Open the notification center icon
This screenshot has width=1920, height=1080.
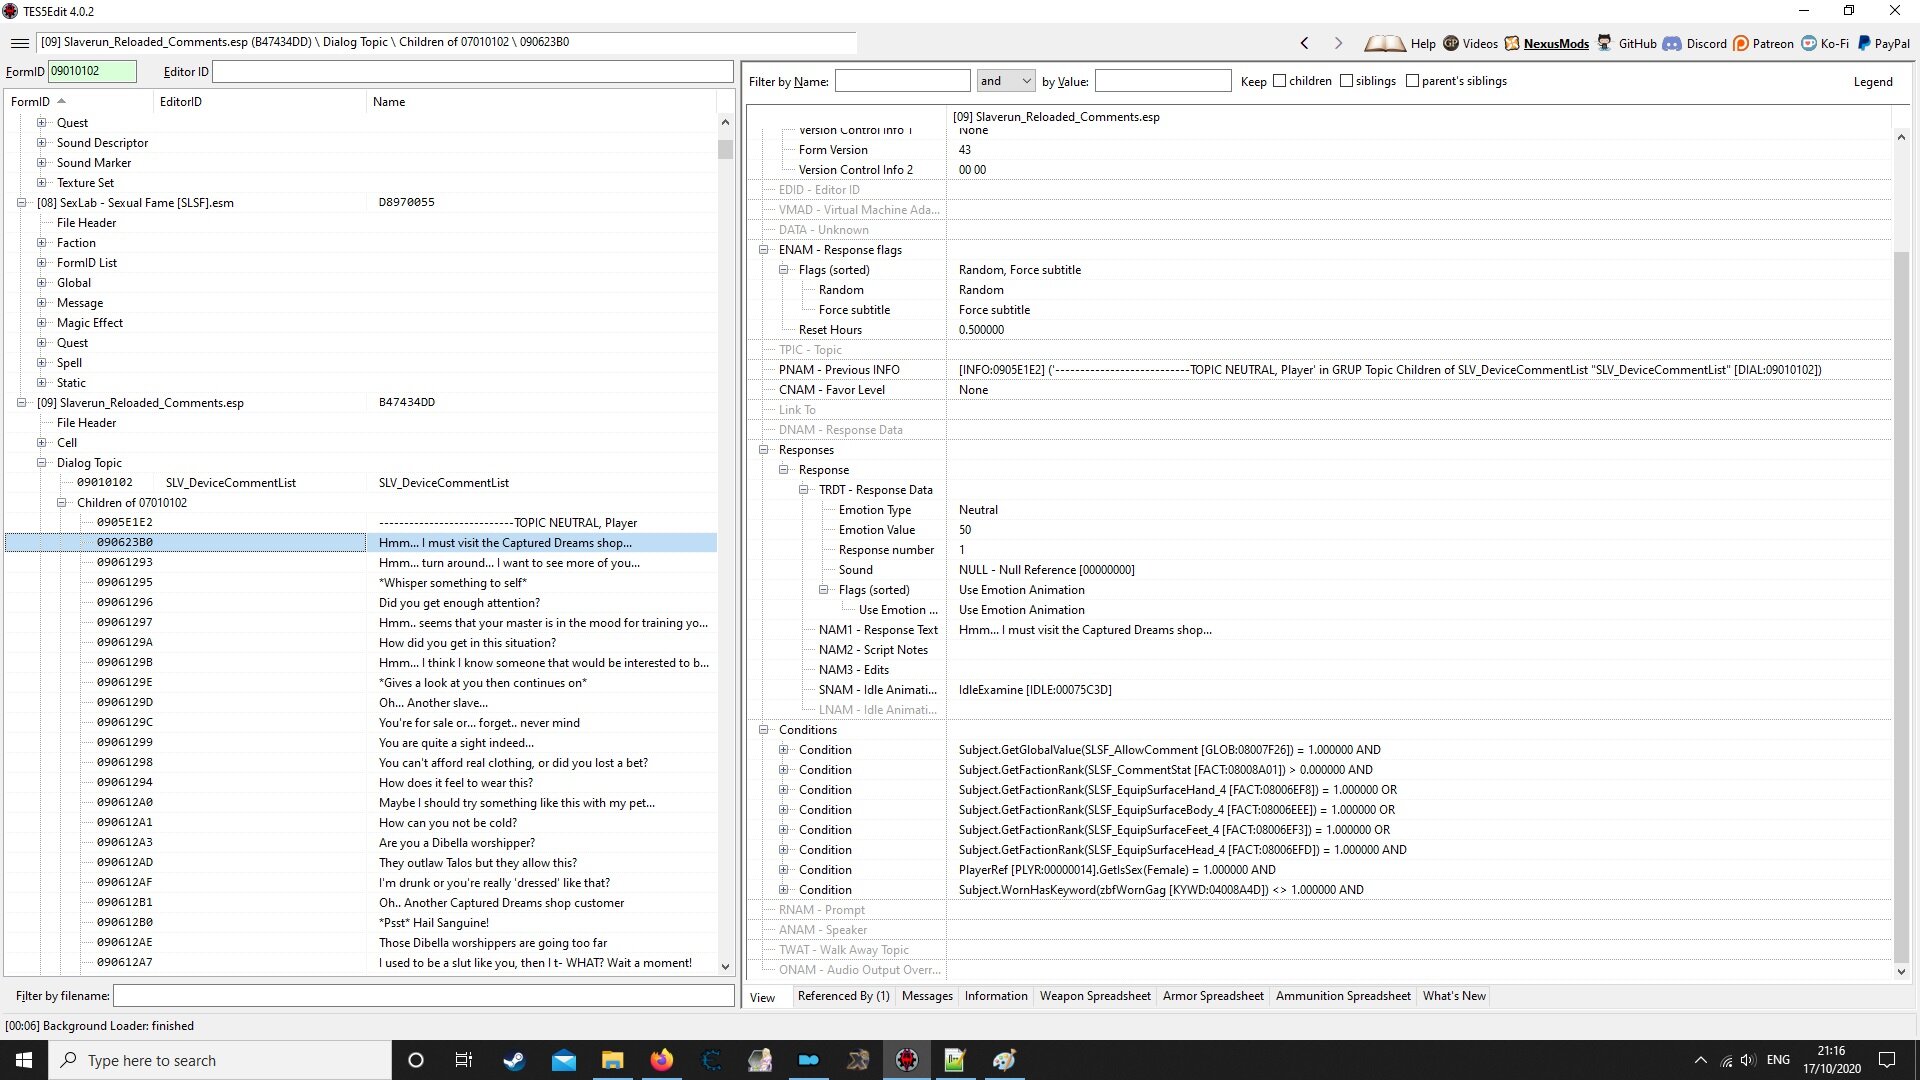pyautogui.click(x=1887, y=1060)
